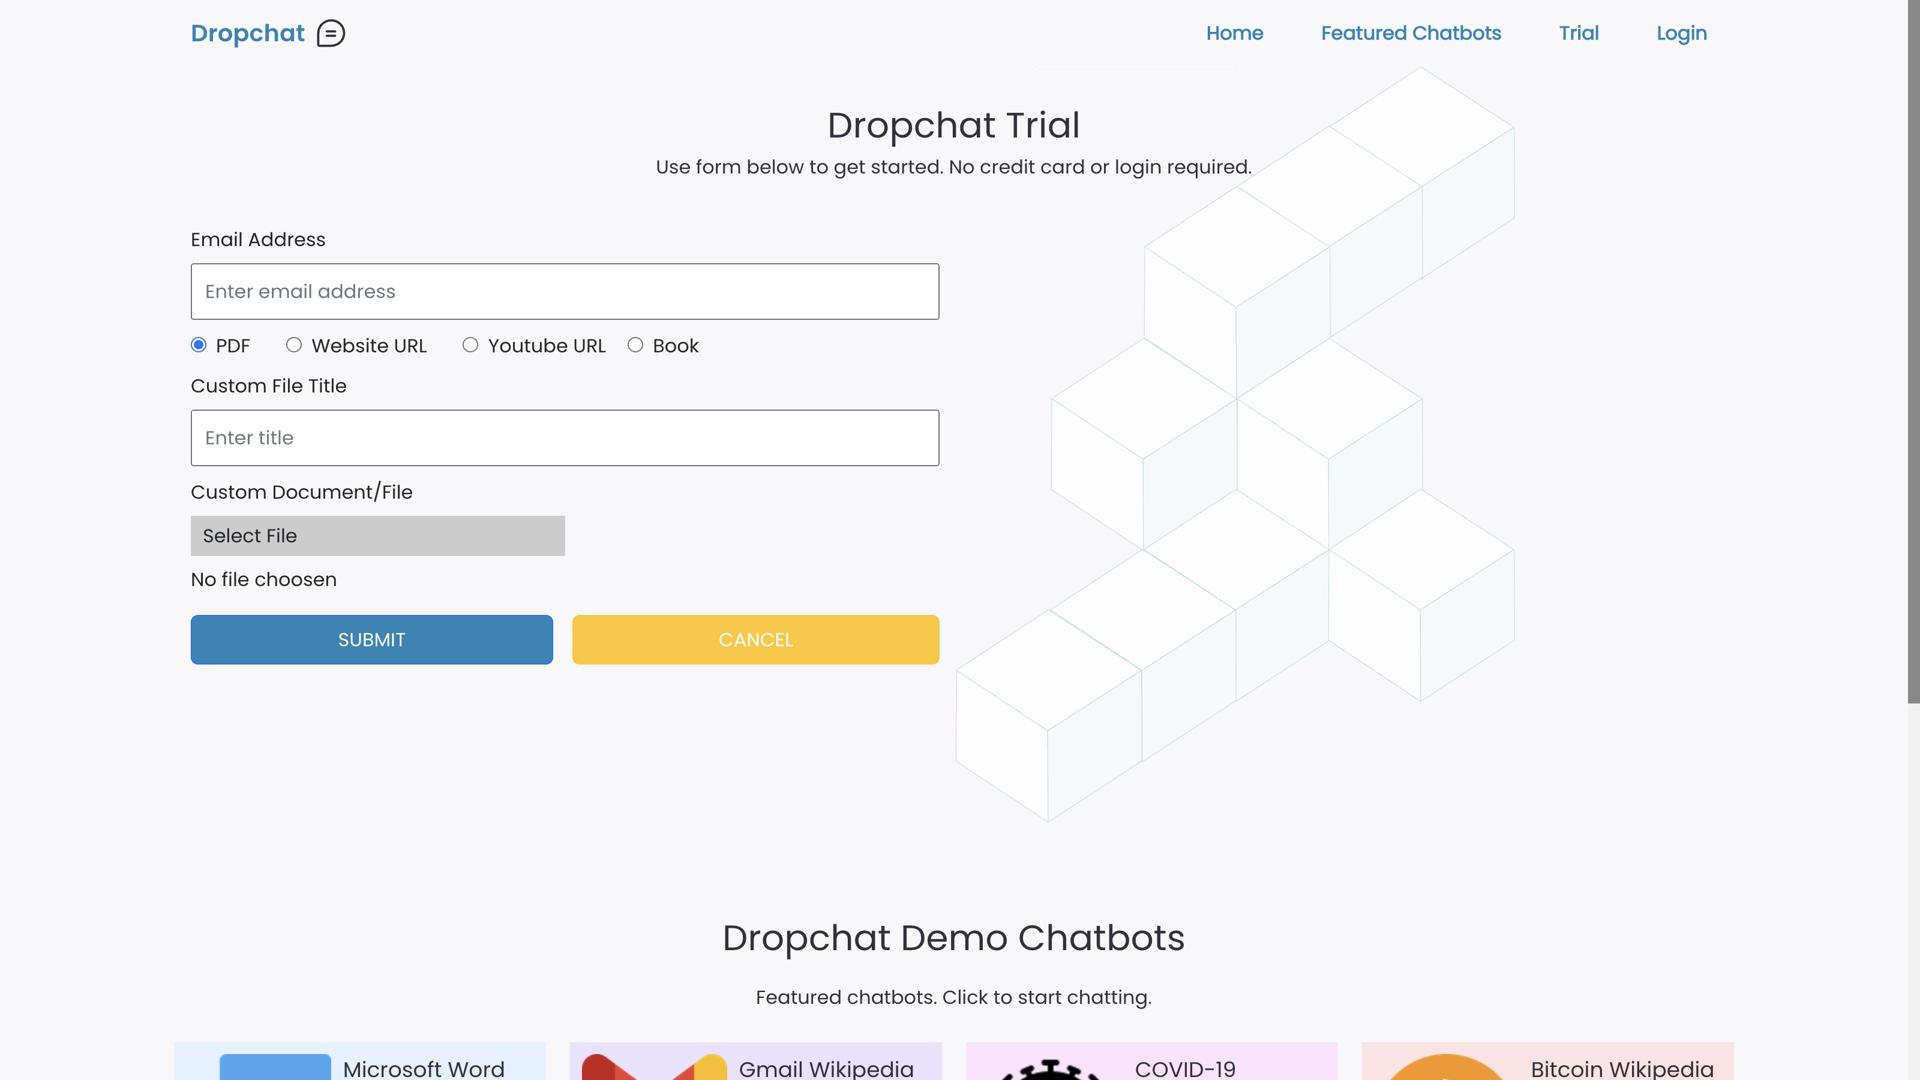Click the CANCEL button

(755, 639)
